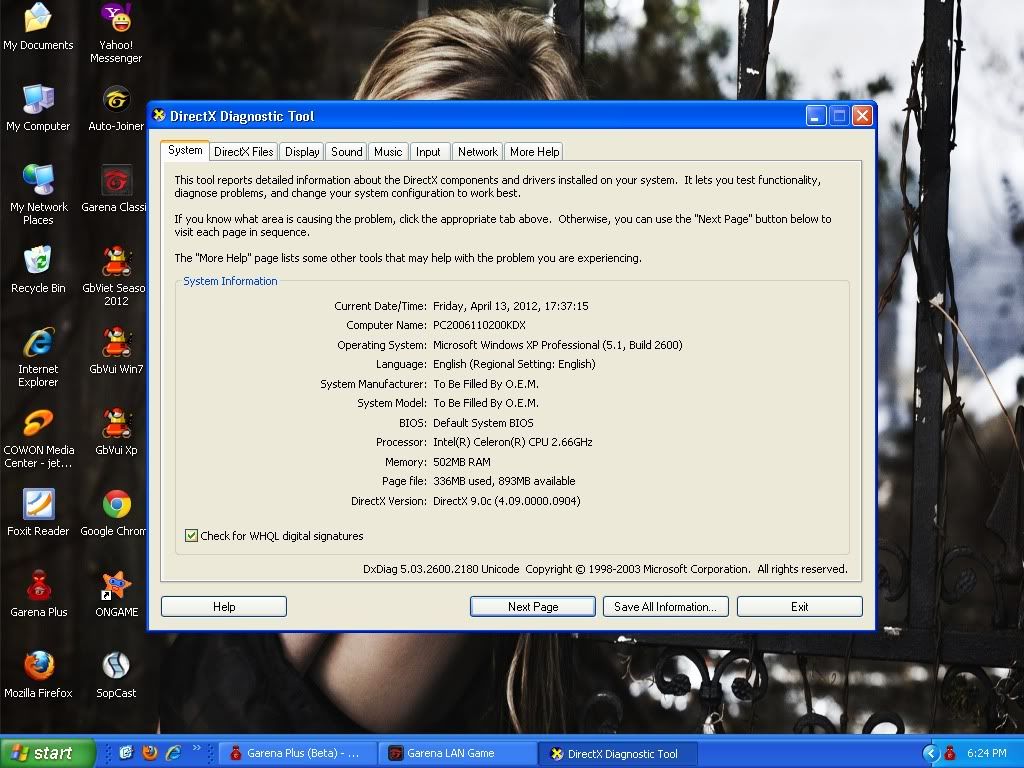1024x768 pixels.
Task: Select GbVui Win7 desktop icon
Action: (x=116, y=351)
